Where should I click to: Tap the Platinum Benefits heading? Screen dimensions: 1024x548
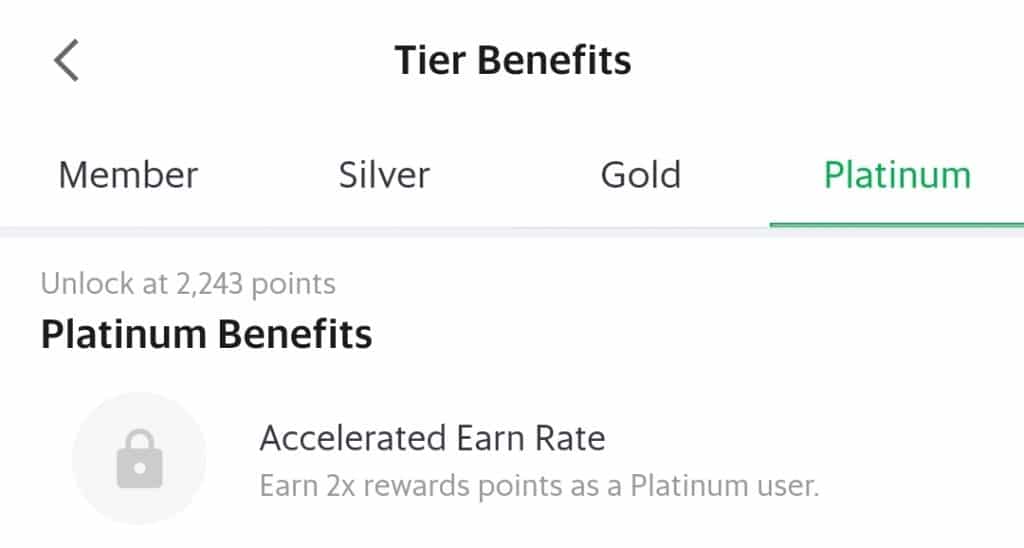pyautogui.click(x=206, y=334)
